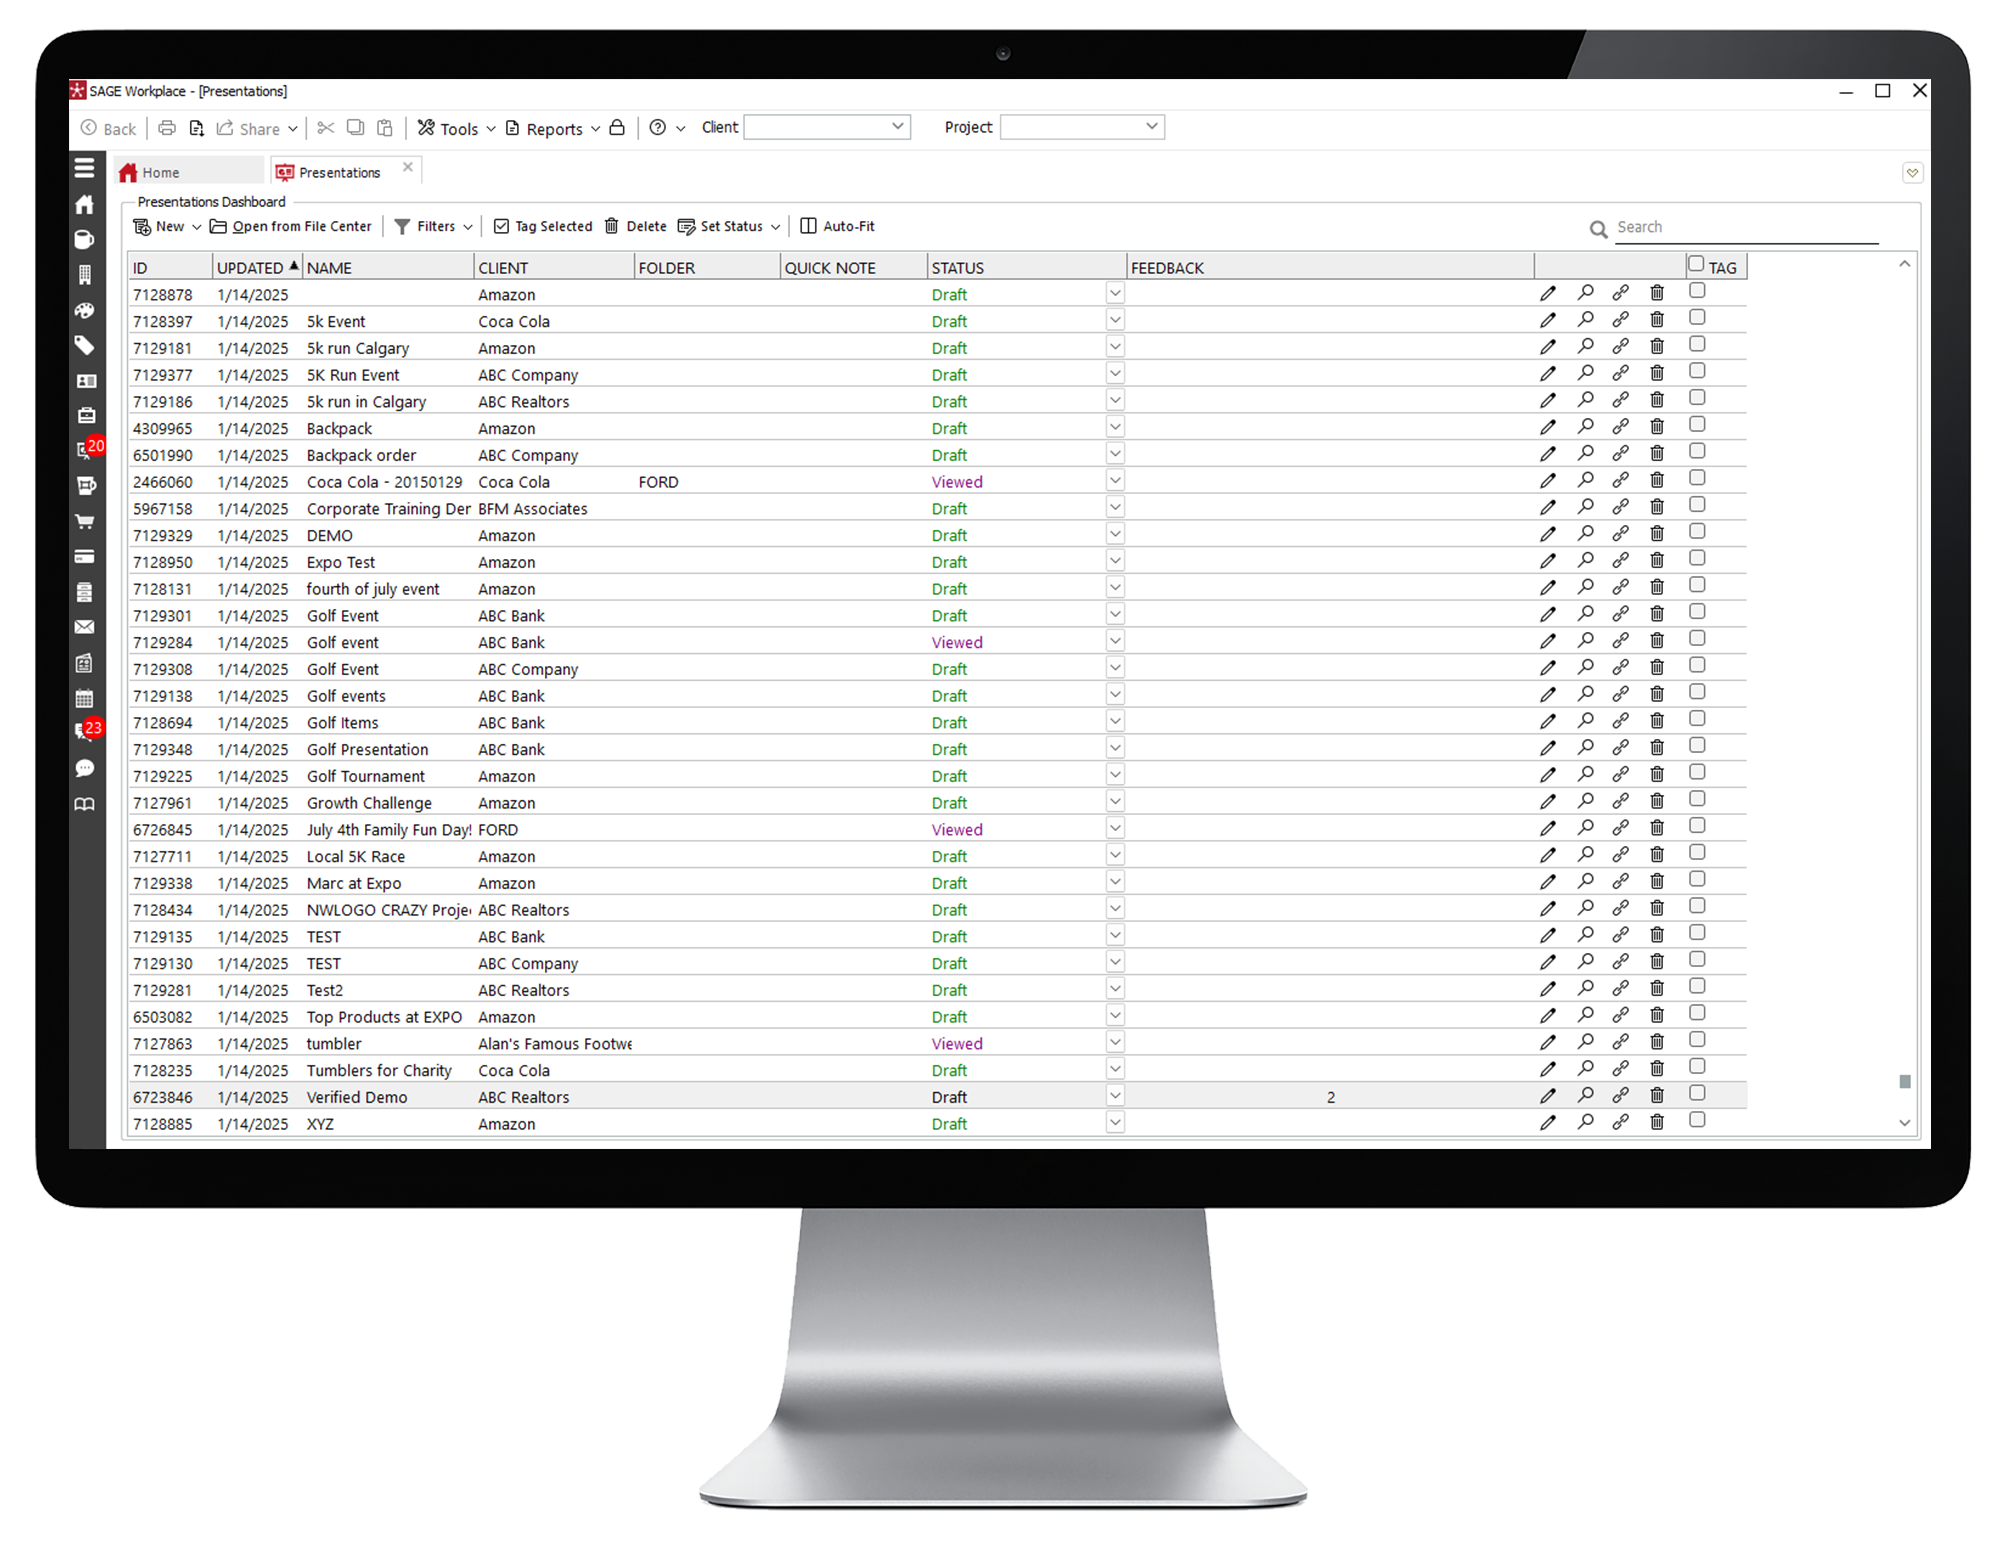This screenshot has height=1541, width=2000.
Task: Select the artist palette tool in sidebar
Action: (86, 311)
